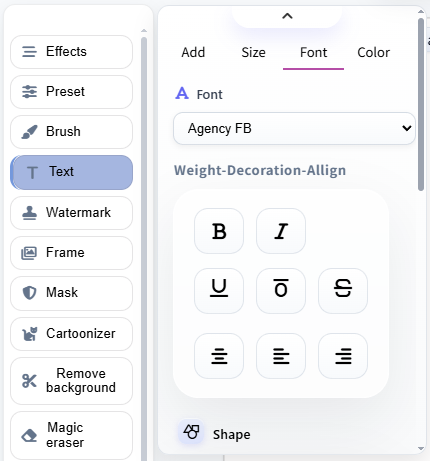The height and width of the screenshot is (461, 430).
Task: Click the Shape shapes icon
Action: click(191, 432)
